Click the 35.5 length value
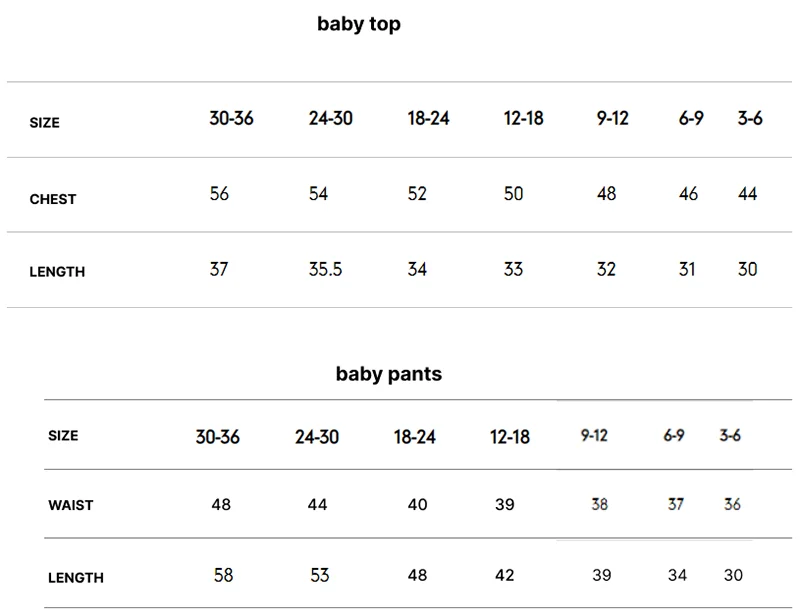The width and height of the screenshot is (800, 615). pyautogui.click(x=326, y=269)
